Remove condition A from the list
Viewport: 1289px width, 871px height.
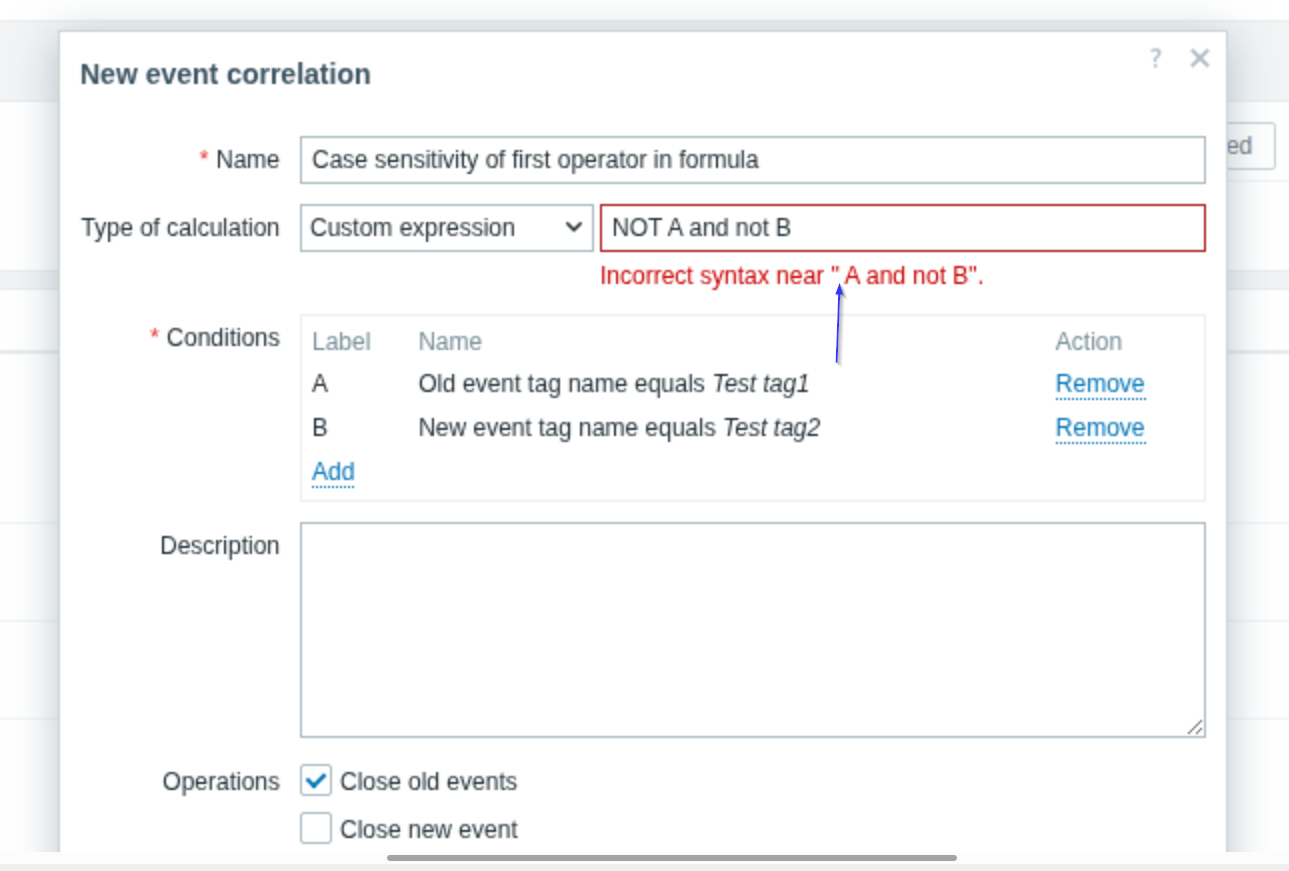(x=1099, y=384)
